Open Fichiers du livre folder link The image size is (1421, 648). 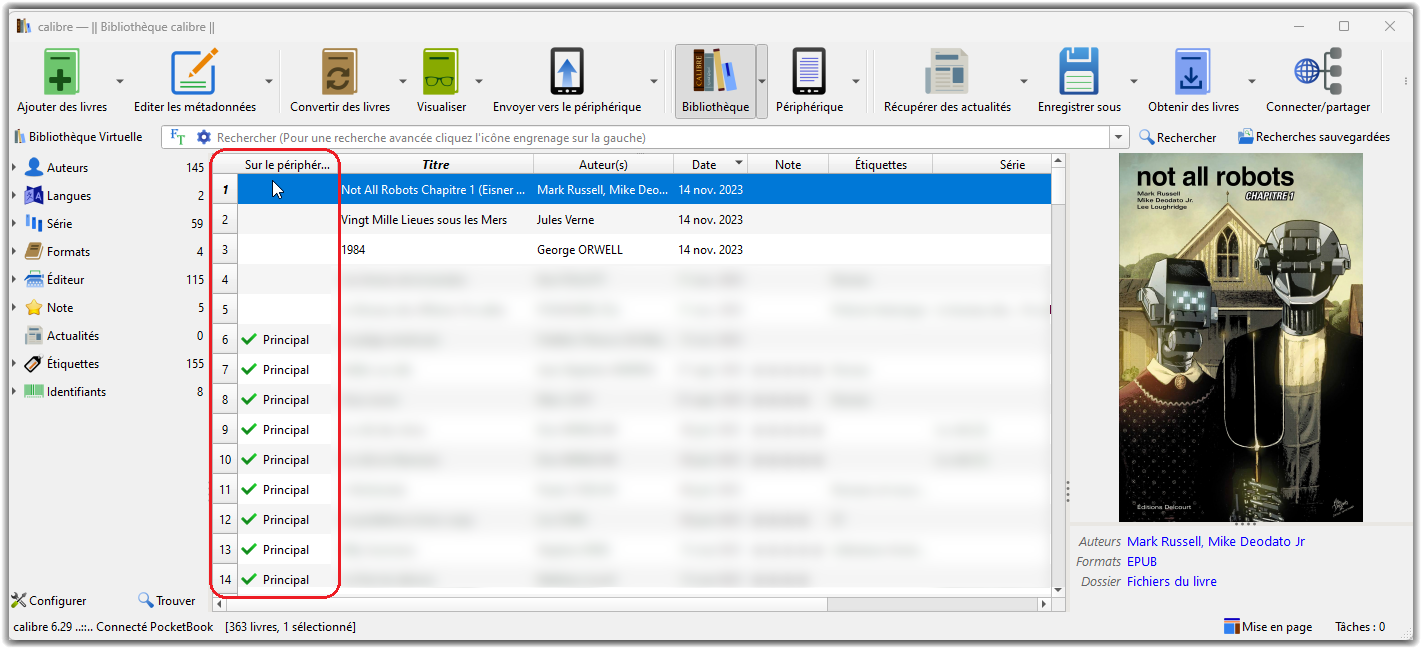1171,581
